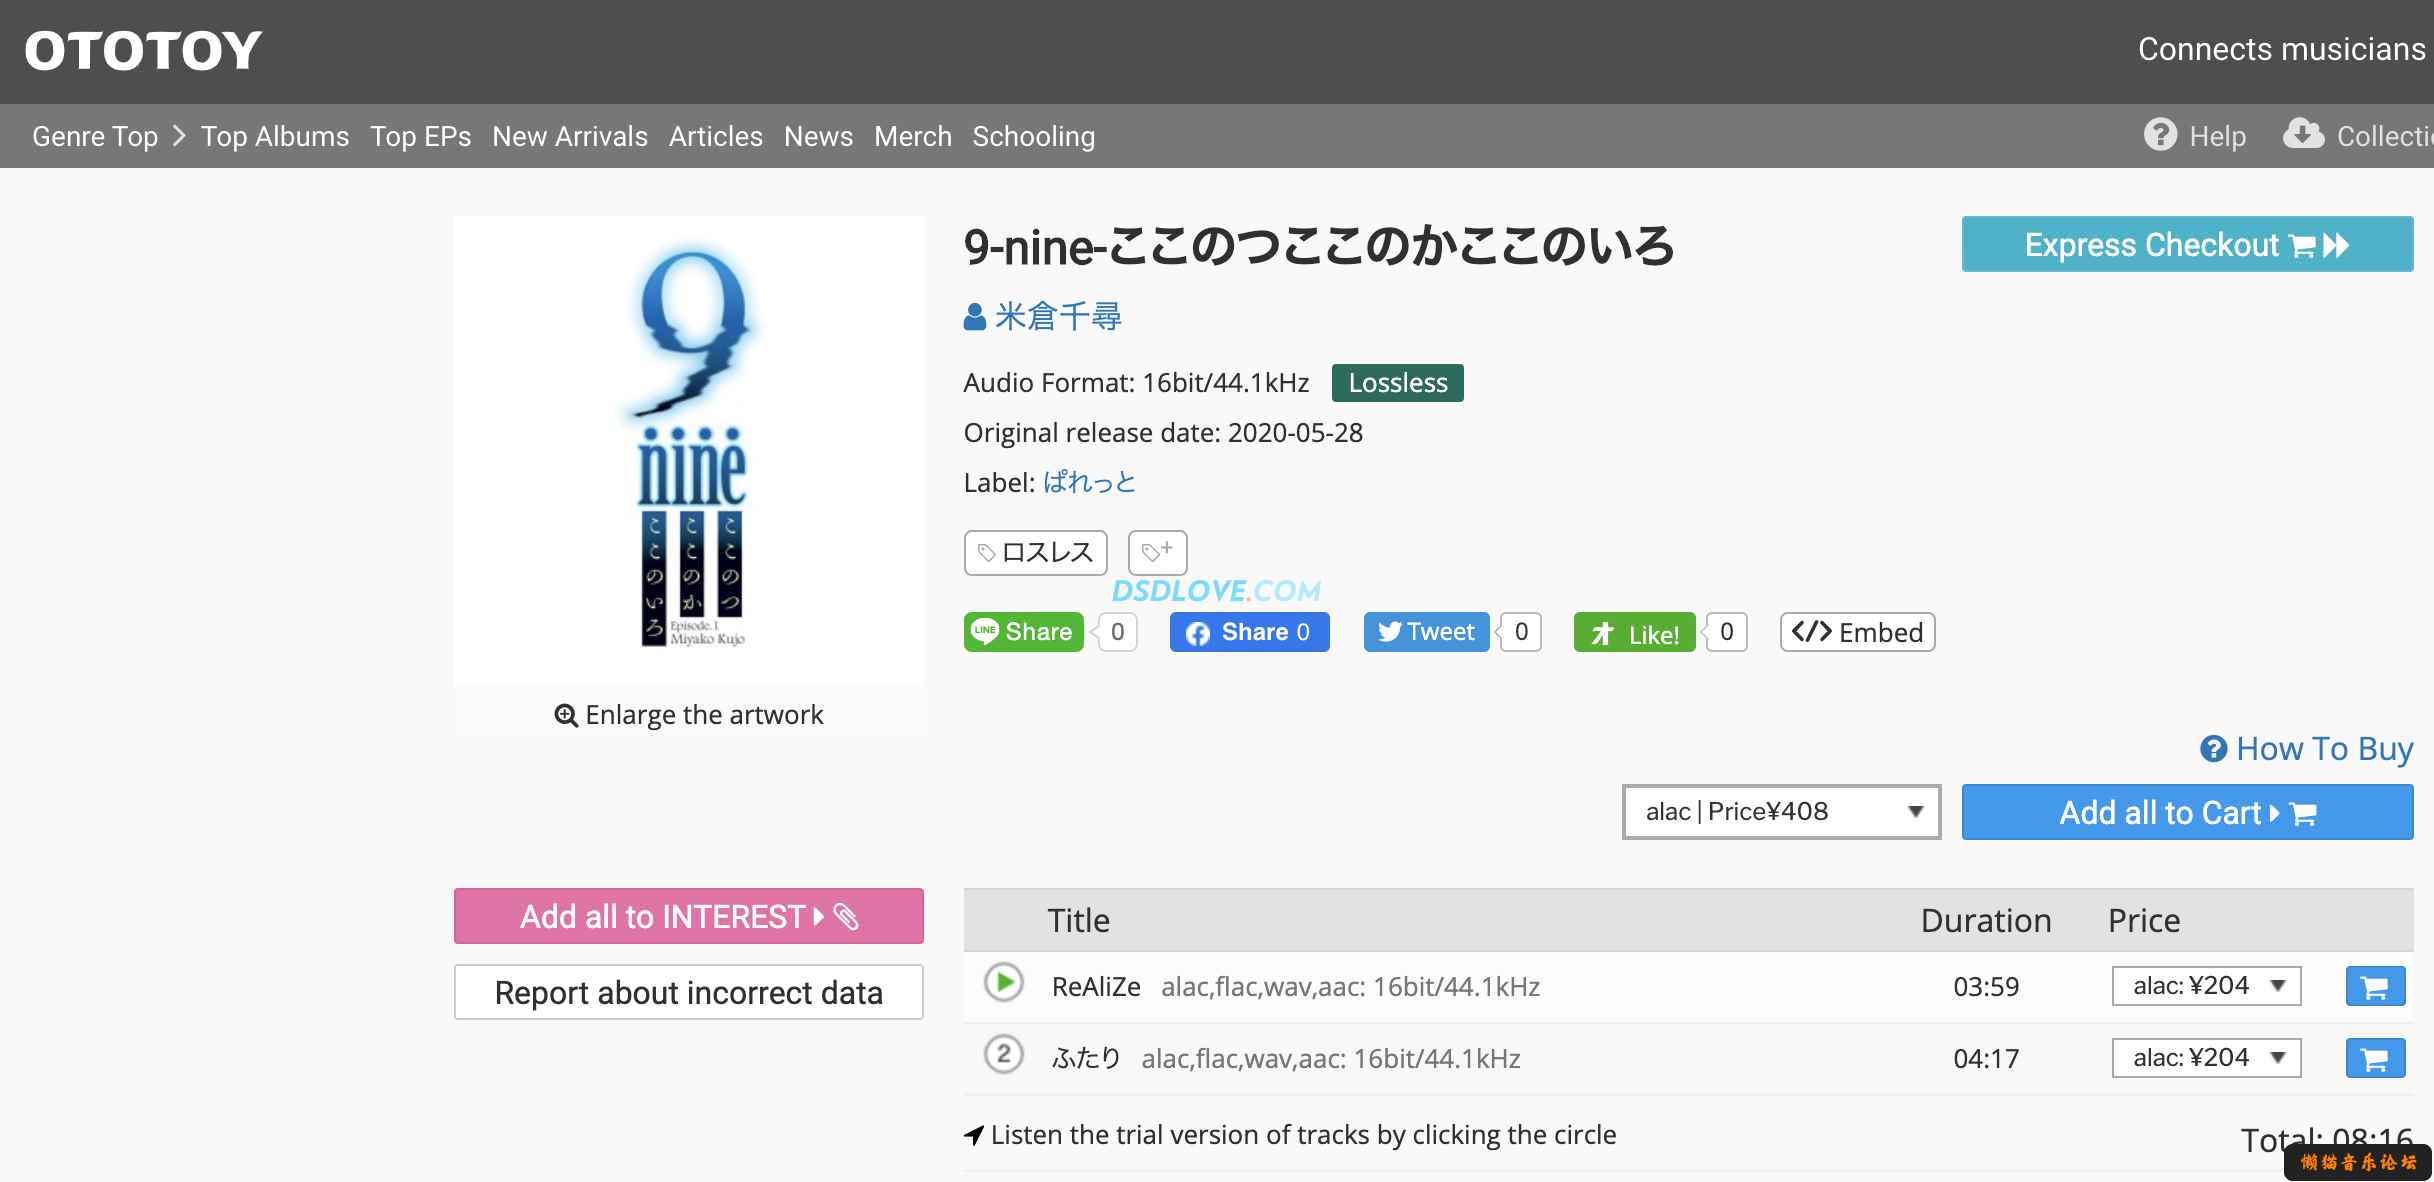
Task: Click Original release date 2020-05-28 text
Action: [x=1163, y=433]
